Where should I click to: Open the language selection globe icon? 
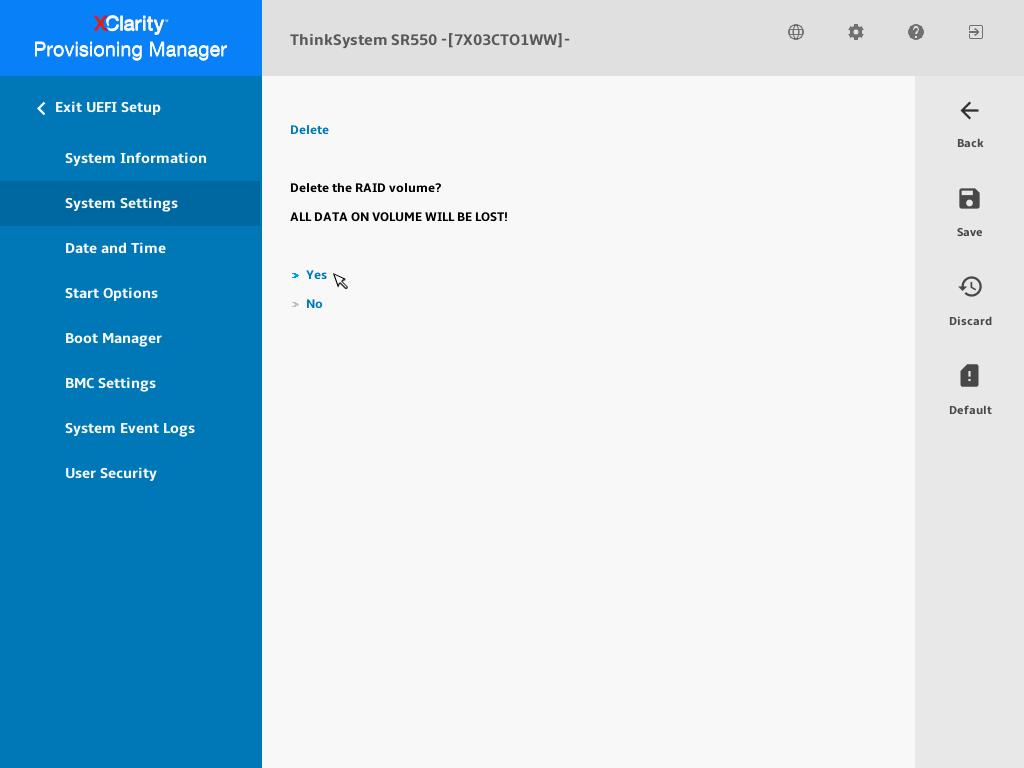796,32
